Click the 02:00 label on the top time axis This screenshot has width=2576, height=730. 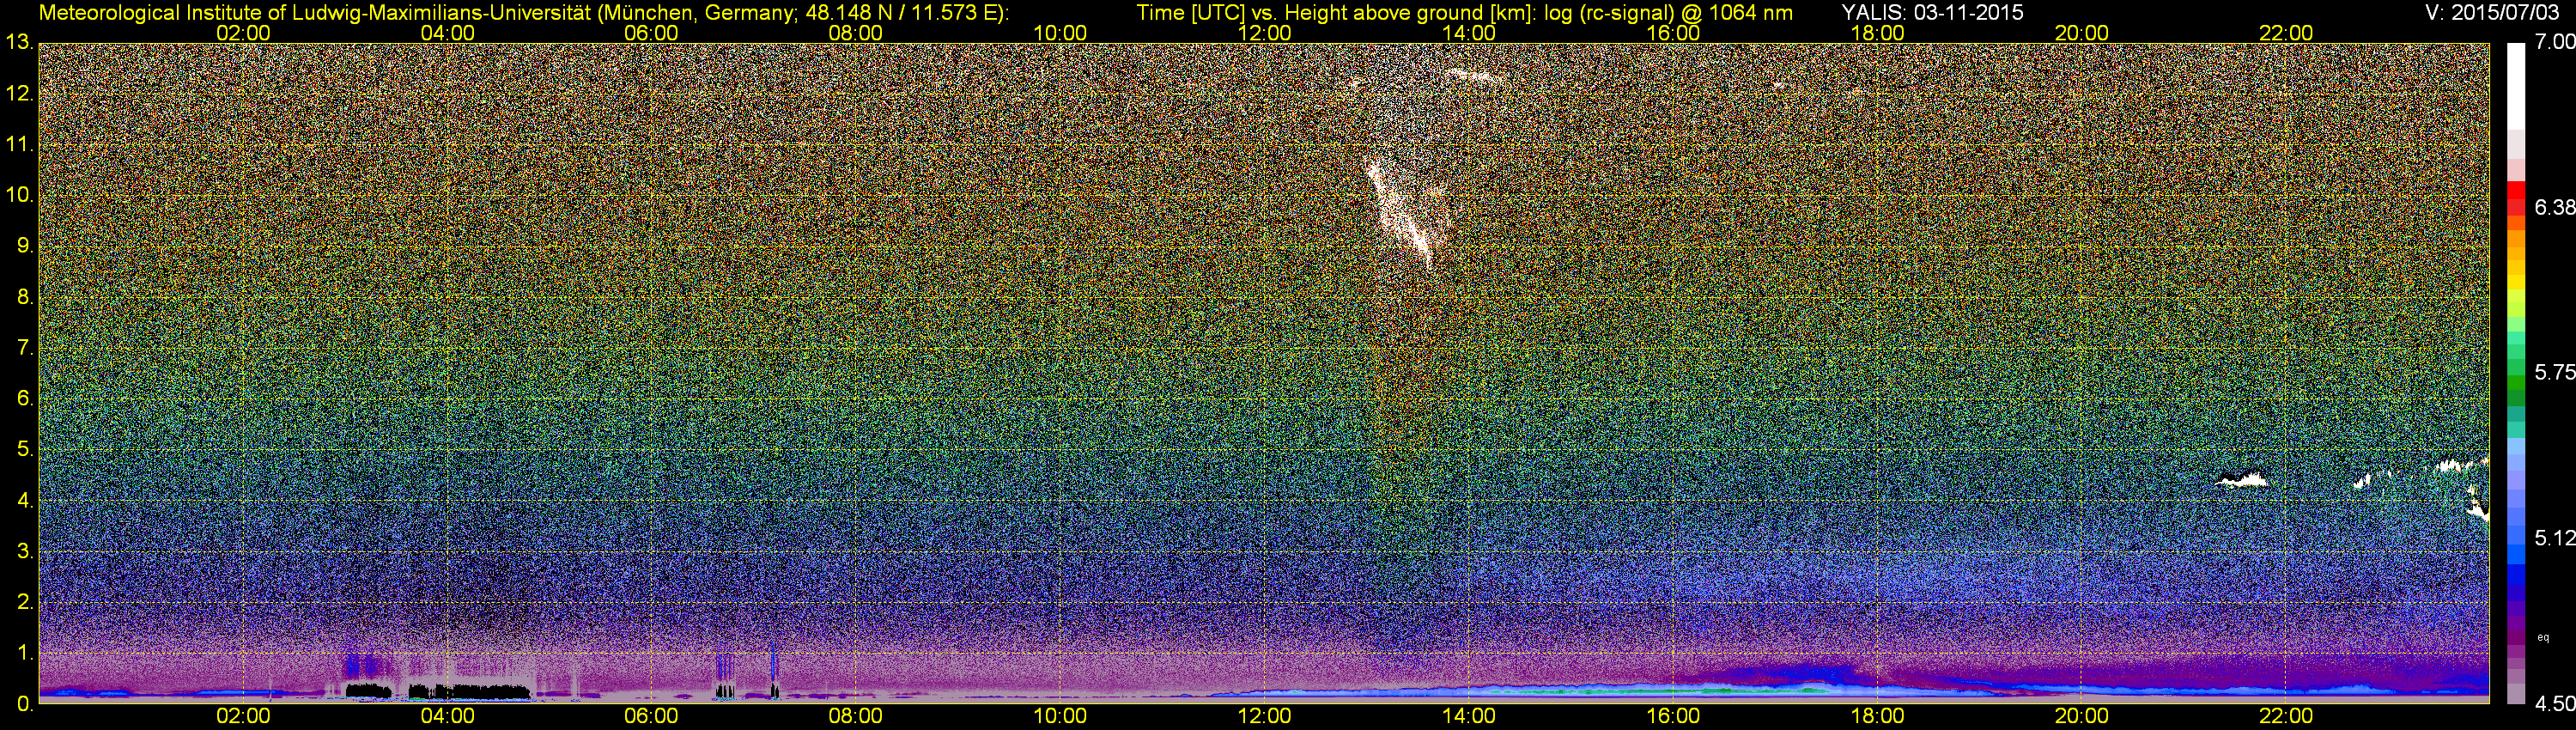pos(243,33)
